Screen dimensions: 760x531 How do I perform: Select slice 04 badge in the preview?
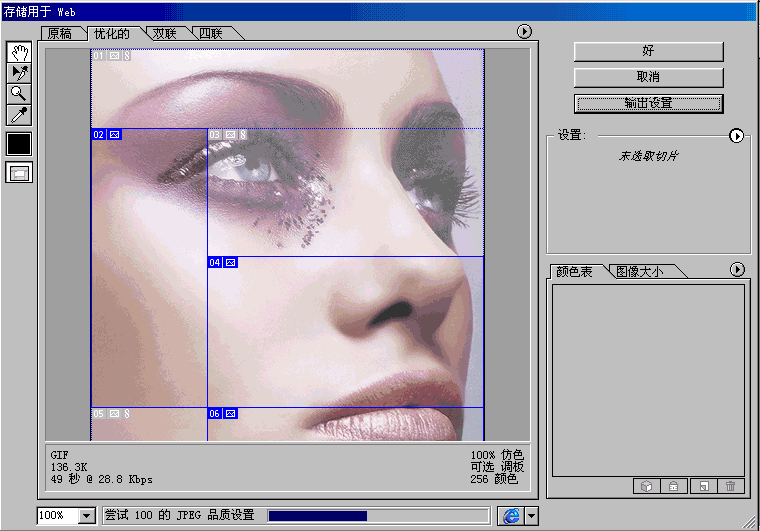(x=223, y=262)
